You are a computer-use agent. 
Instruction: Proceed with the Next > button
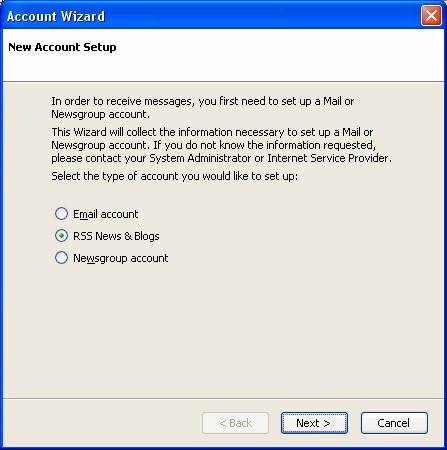tap(314, 423)
